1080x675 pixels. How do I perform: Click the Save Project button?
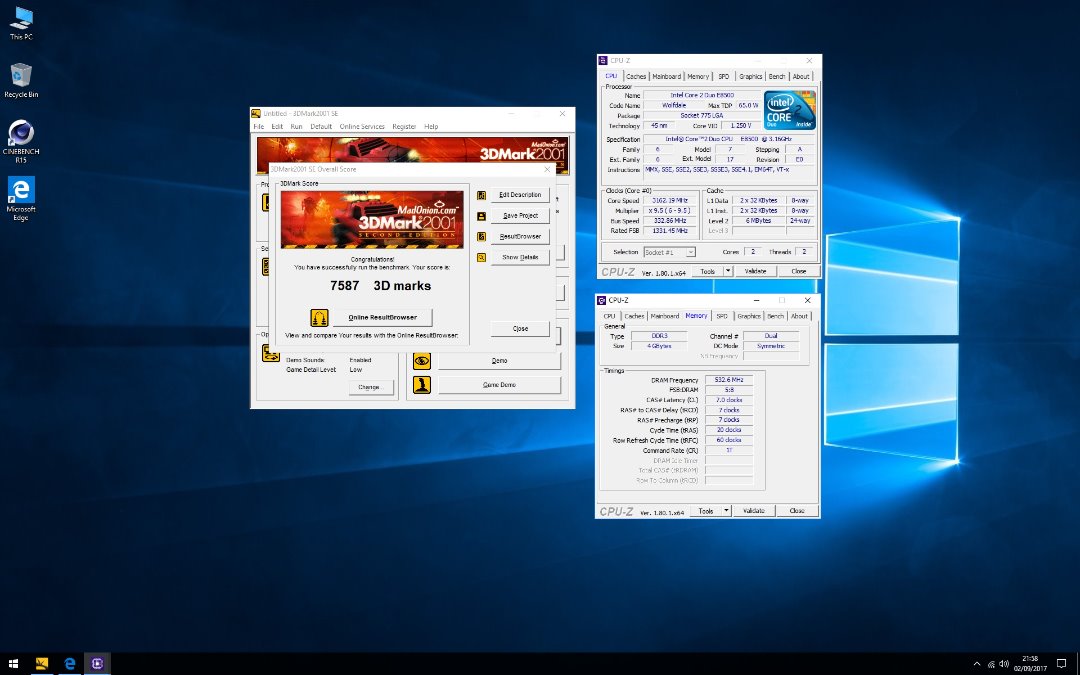click(520, 216)
